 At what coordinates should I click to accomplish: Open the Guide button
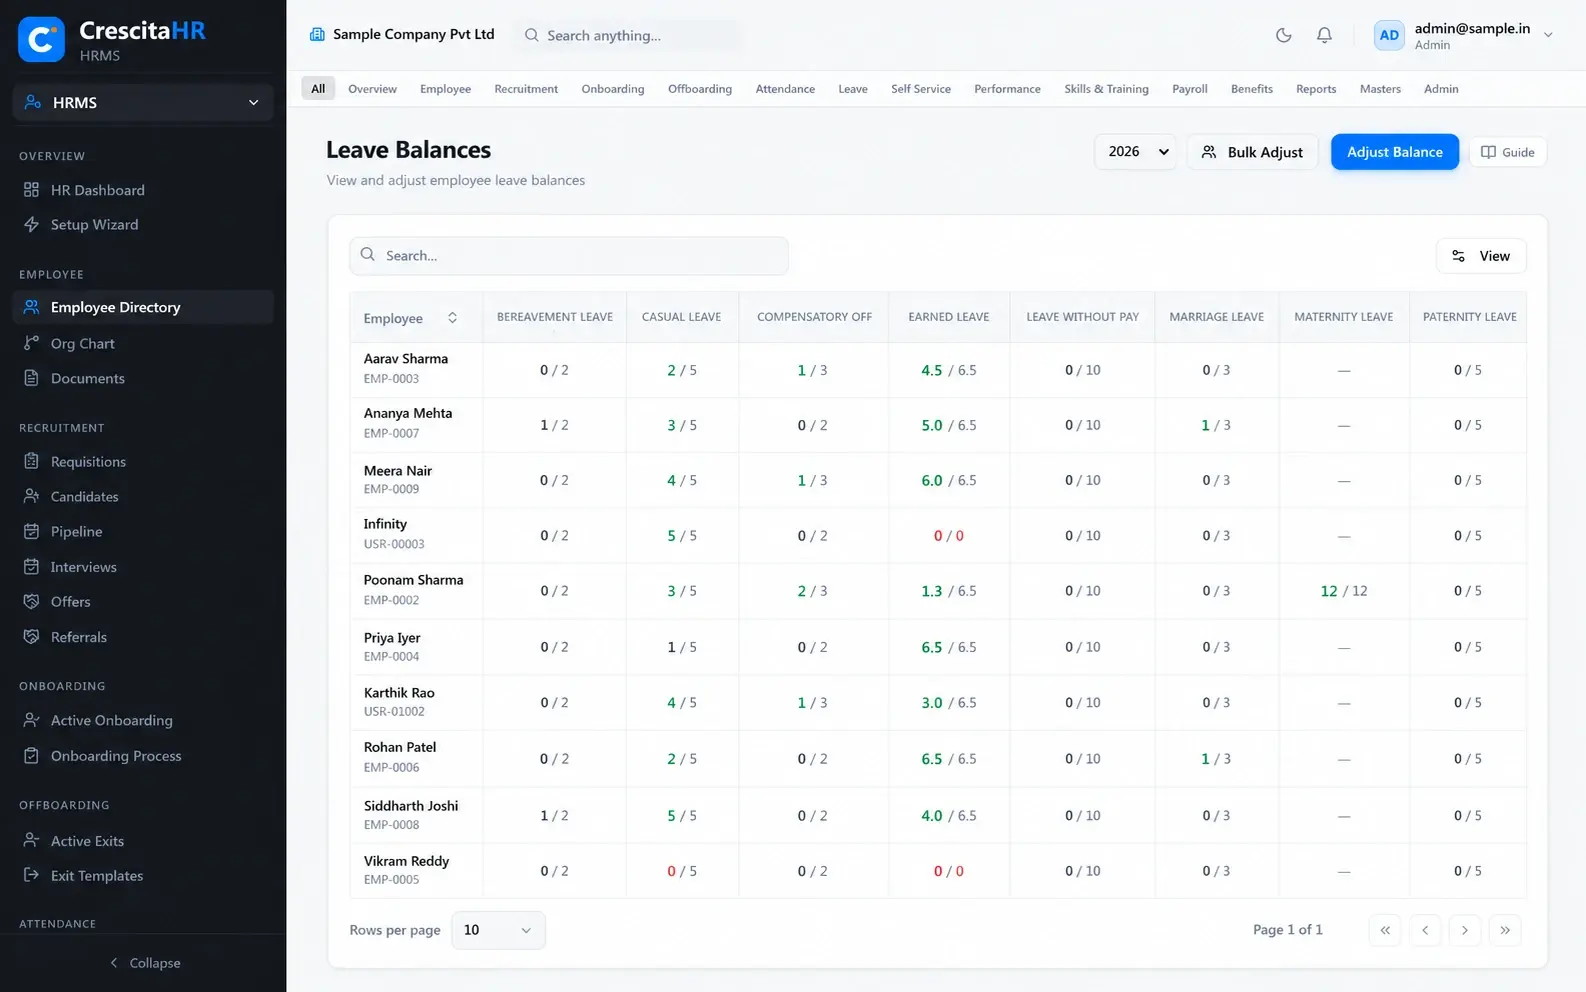coord(1507,152)
